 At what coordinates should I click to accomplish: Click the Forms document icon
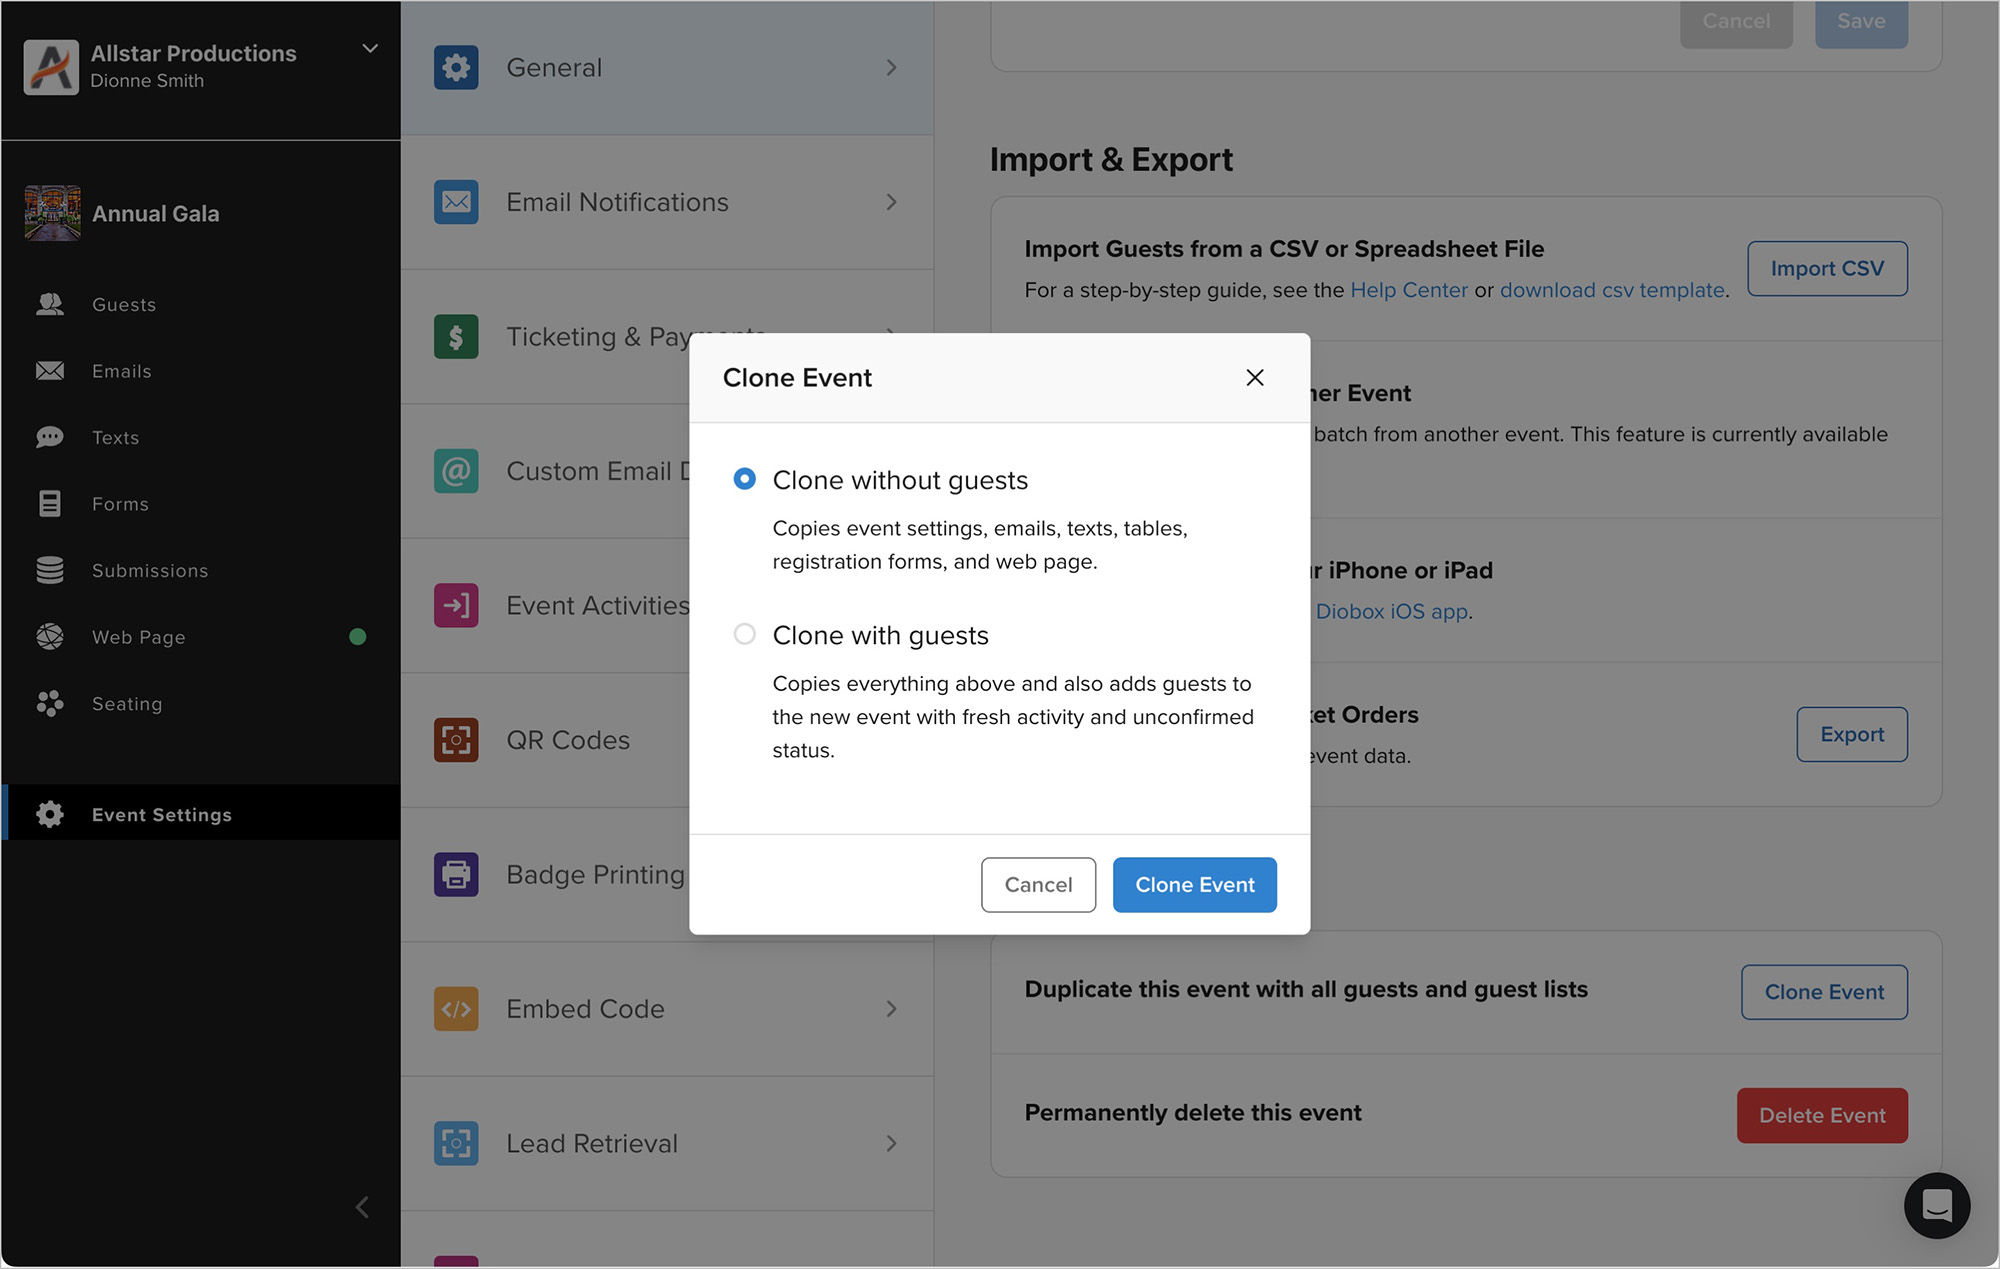(x=50, y=504)
